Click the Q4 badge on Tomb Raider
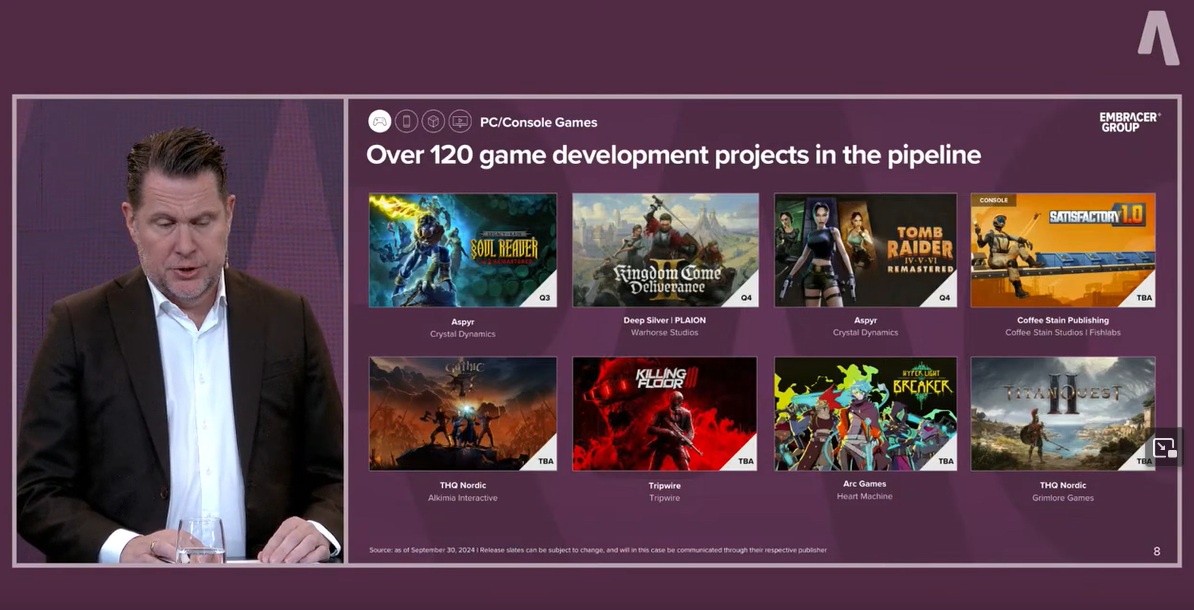 944,298
